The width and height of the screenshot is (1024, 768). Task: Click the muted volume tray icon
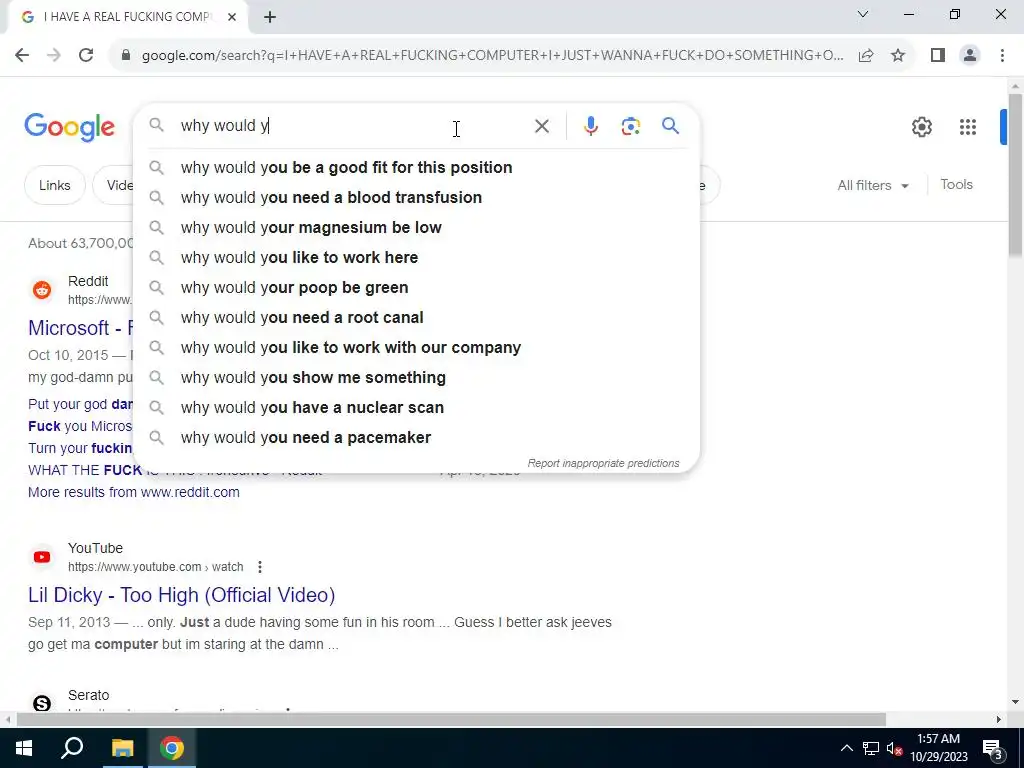pyautogui.click(x=894, y=748)
